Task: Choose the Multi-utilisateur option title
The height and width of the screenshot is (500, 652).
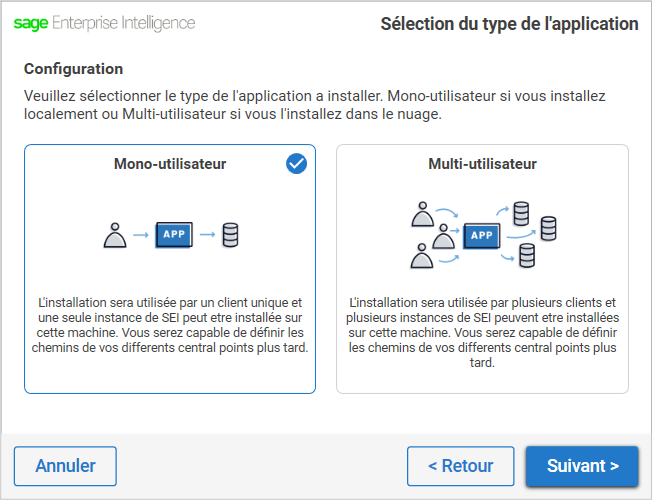Action: 482,164
